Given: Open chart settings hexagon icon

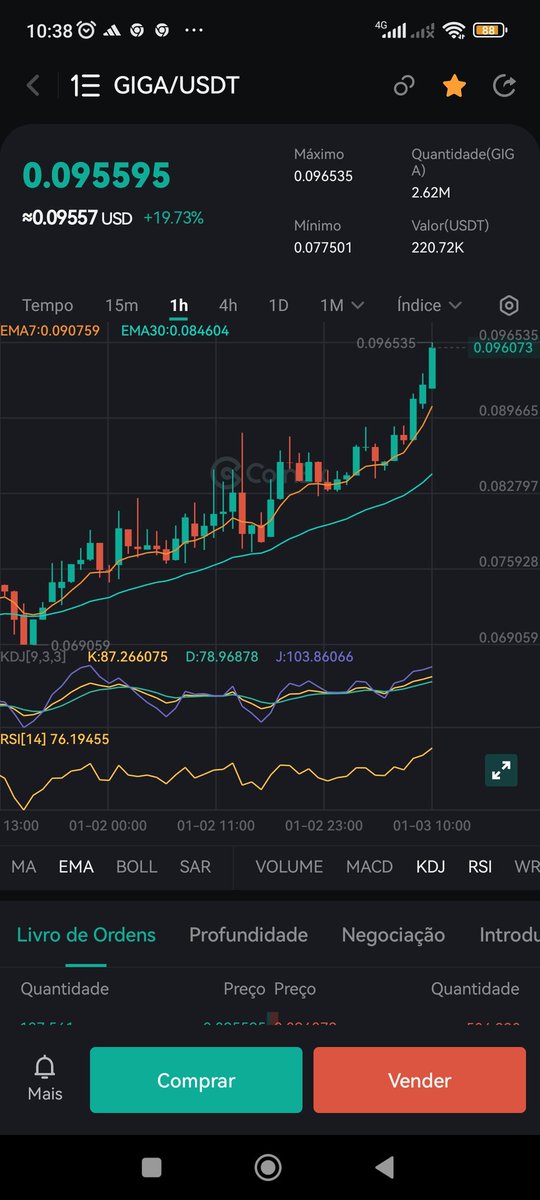Looking at the screenshot, I should [x=509, y=306].
